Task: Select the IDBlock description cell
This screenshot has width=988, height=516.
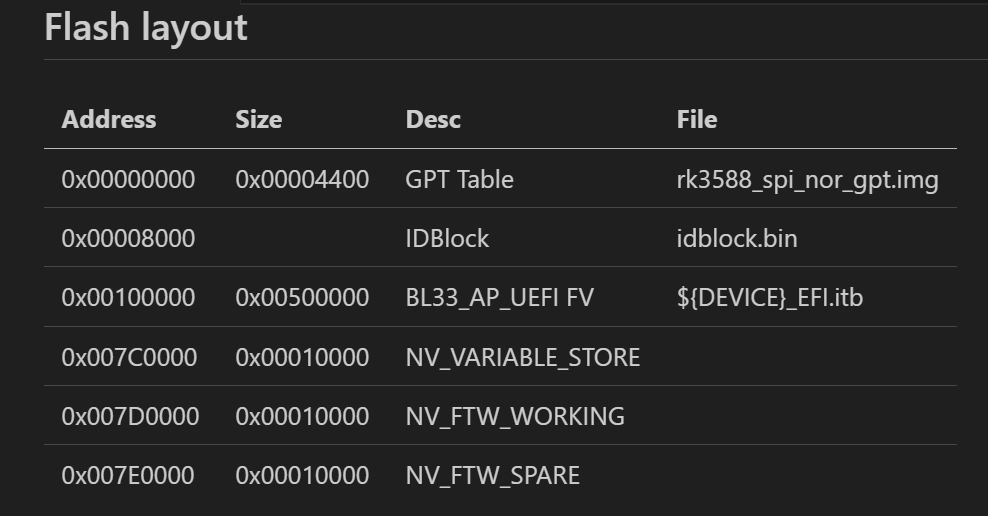Action: (x=447, y=239)
